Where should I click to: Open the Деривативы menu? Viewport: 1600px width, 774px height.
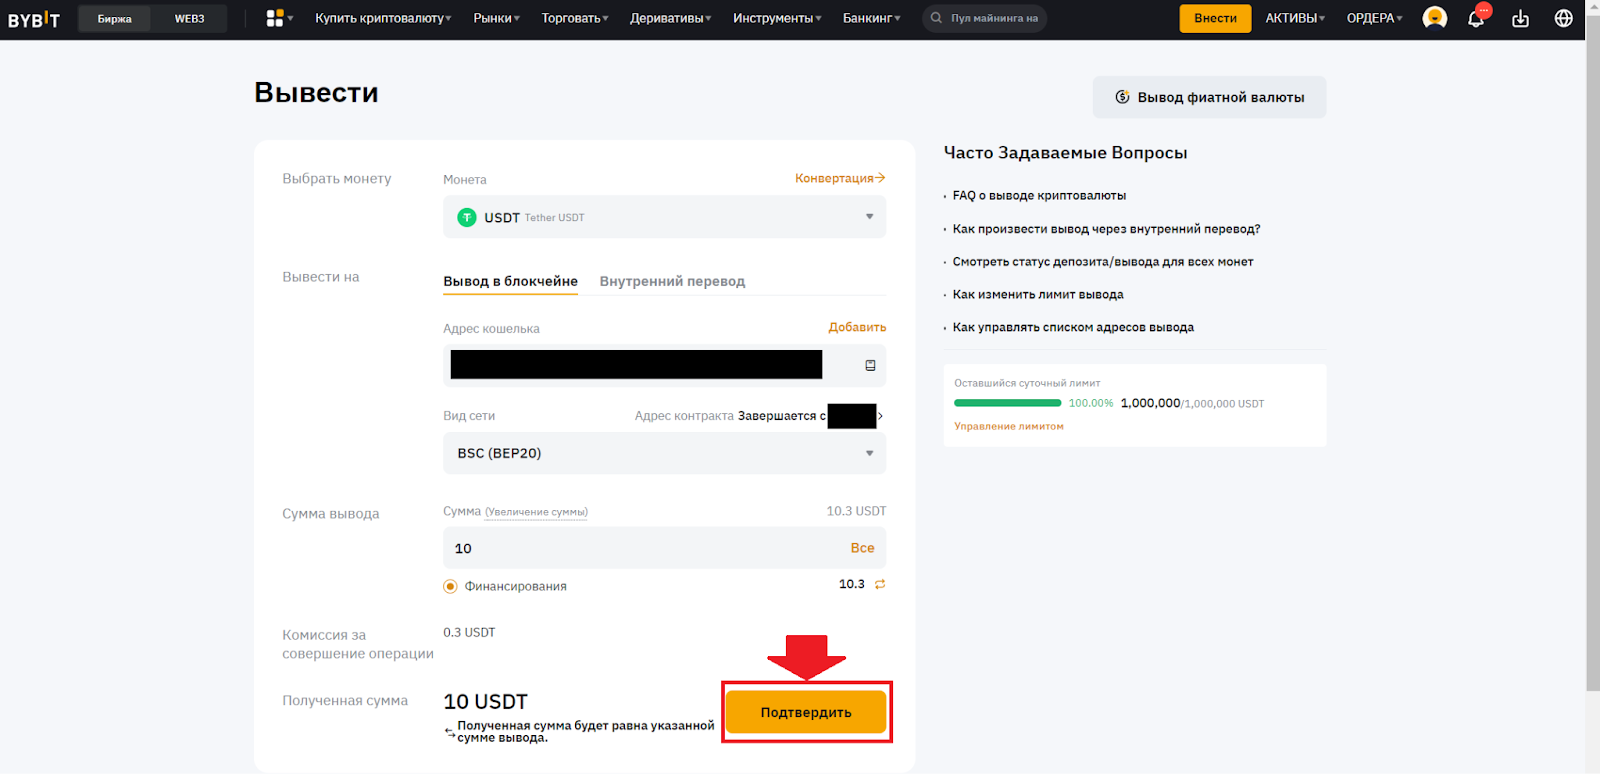pos(670,18)
